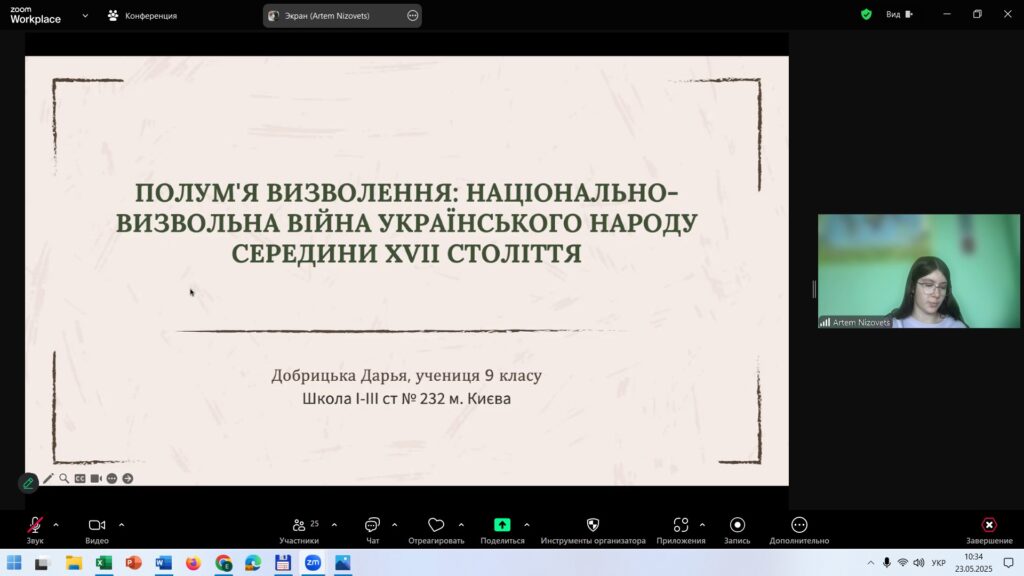
Task: Open the Дополнительно more options
Action: tap(799, 525)
